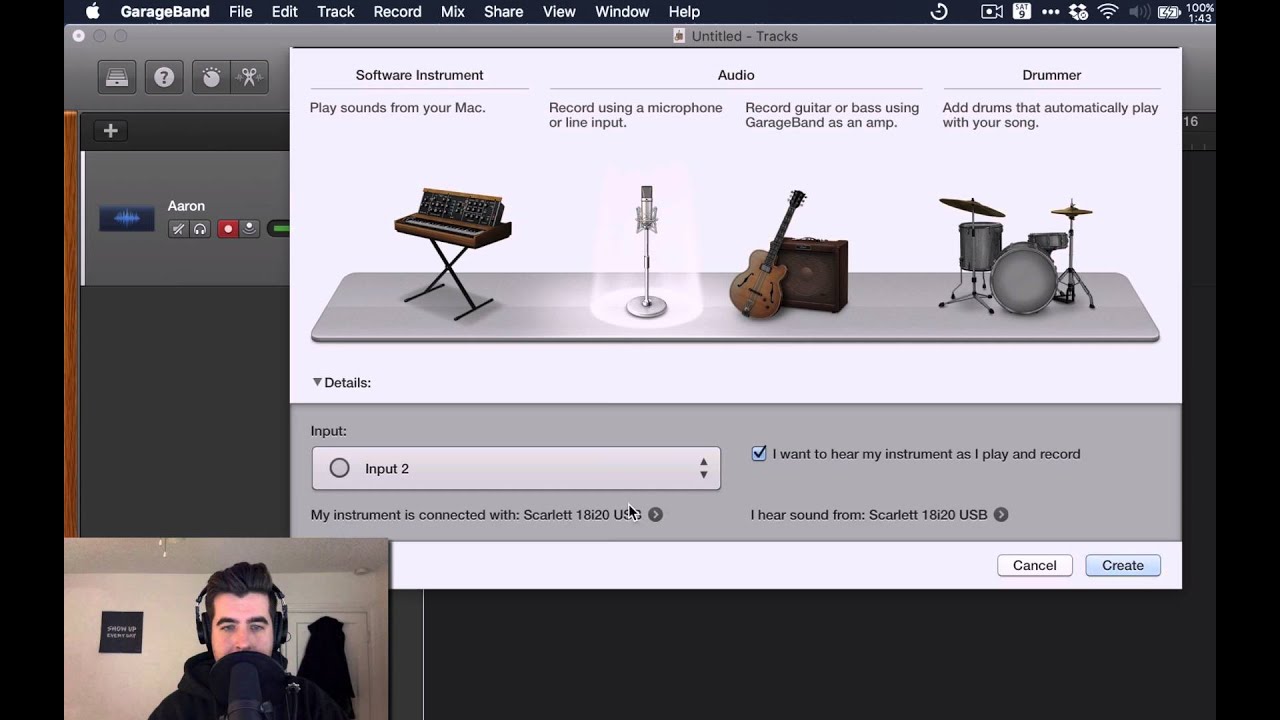Click the Audio heading
The width and height of the screenshot is (1280, 720).
pyautogui.click(x=736, y=75)
